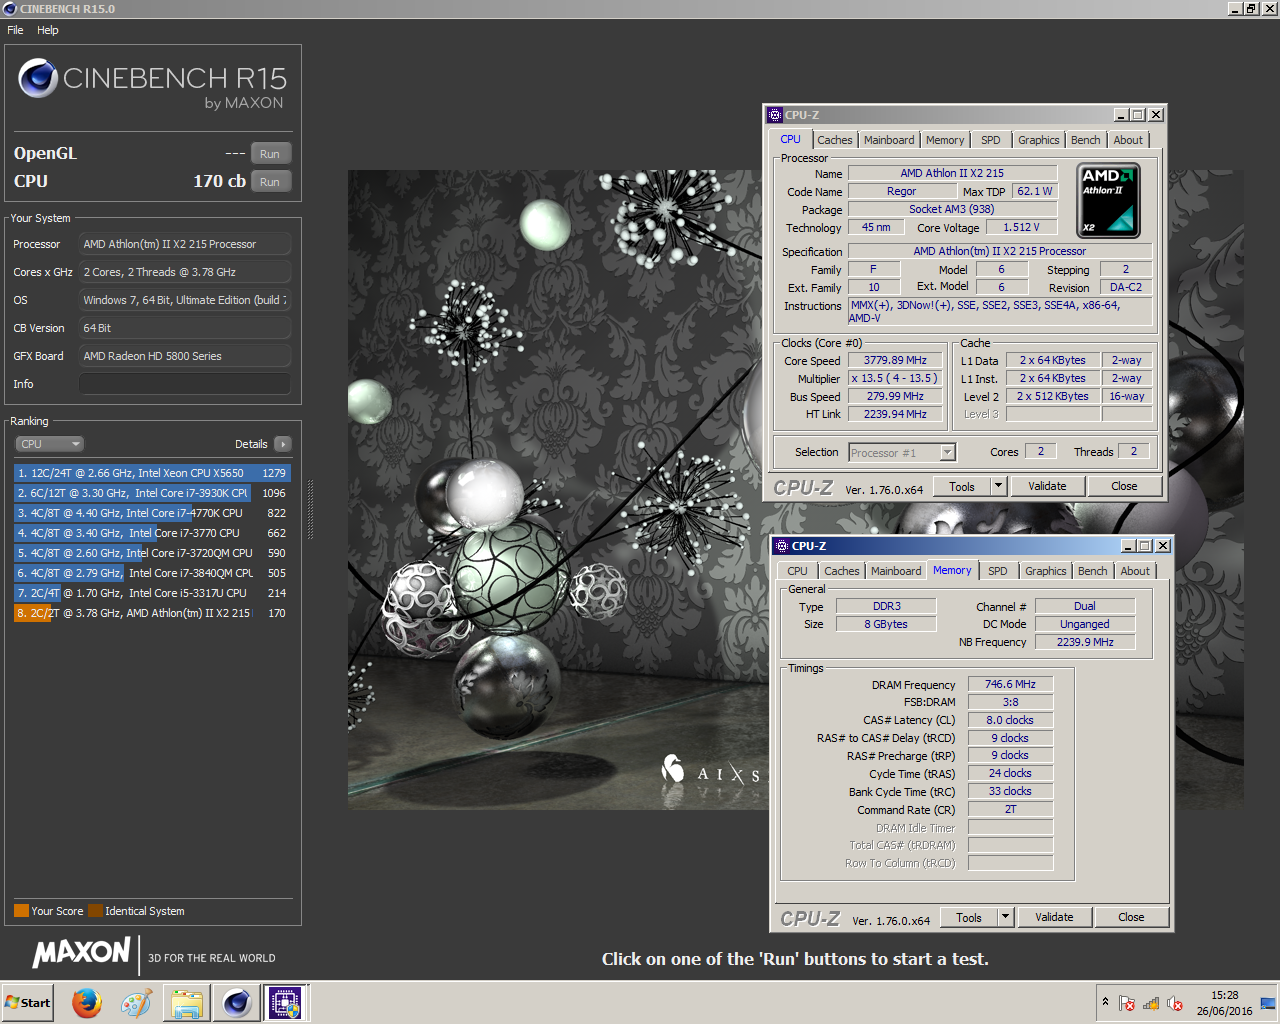Open Graphics tab in upper CPU-Z window
The image size is (1280, 1024).
[1038, 140]
